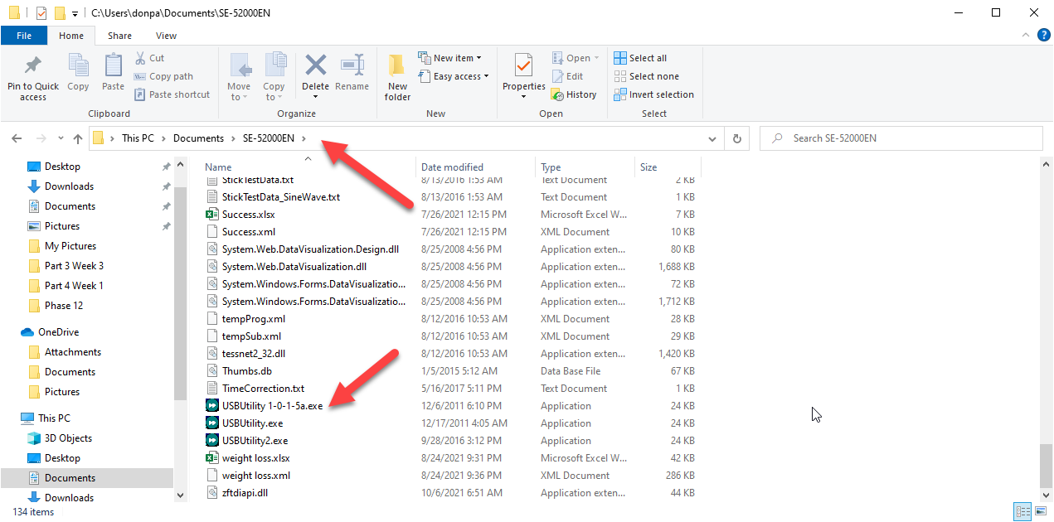The image size is (1054, 522).
Task: Switch to the View tab
Action: [x=166, y=36]
